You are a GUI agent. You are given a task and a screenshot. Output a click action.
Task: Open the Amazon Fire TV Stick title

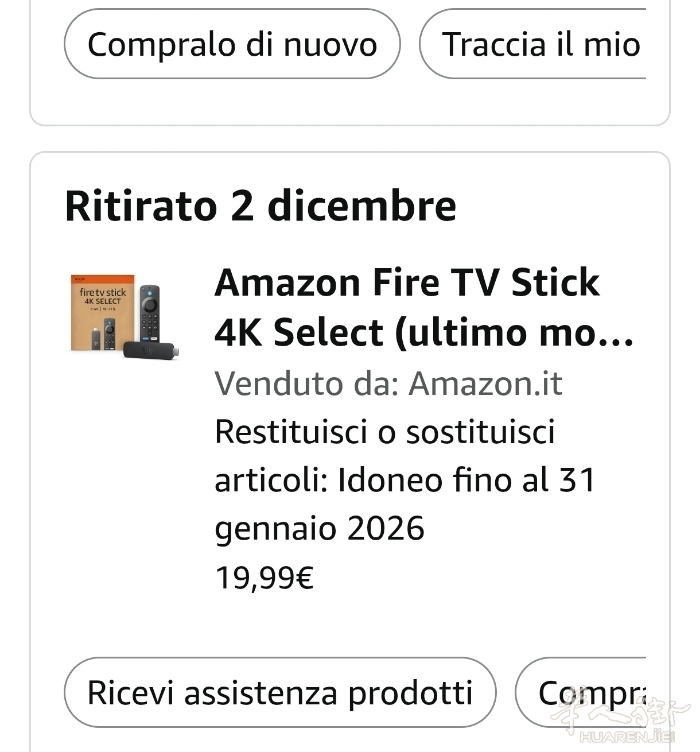click(x=407, y=283)
